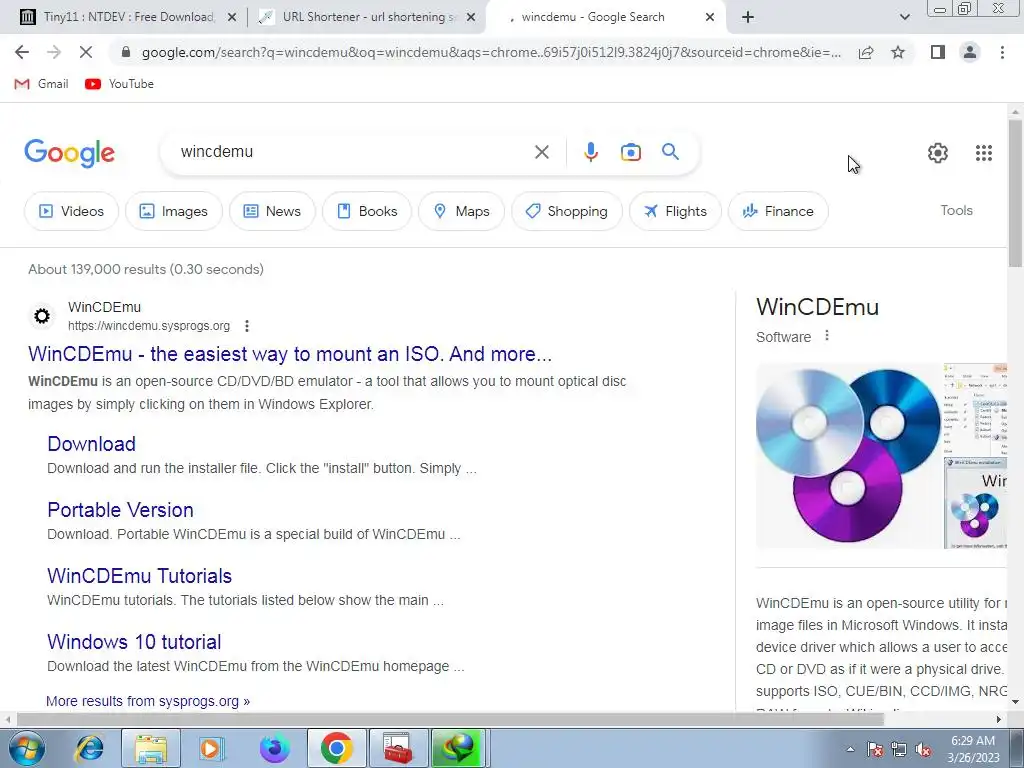Filter results by Books
This screenshot has height=768, width=1024.
[367, 211]
